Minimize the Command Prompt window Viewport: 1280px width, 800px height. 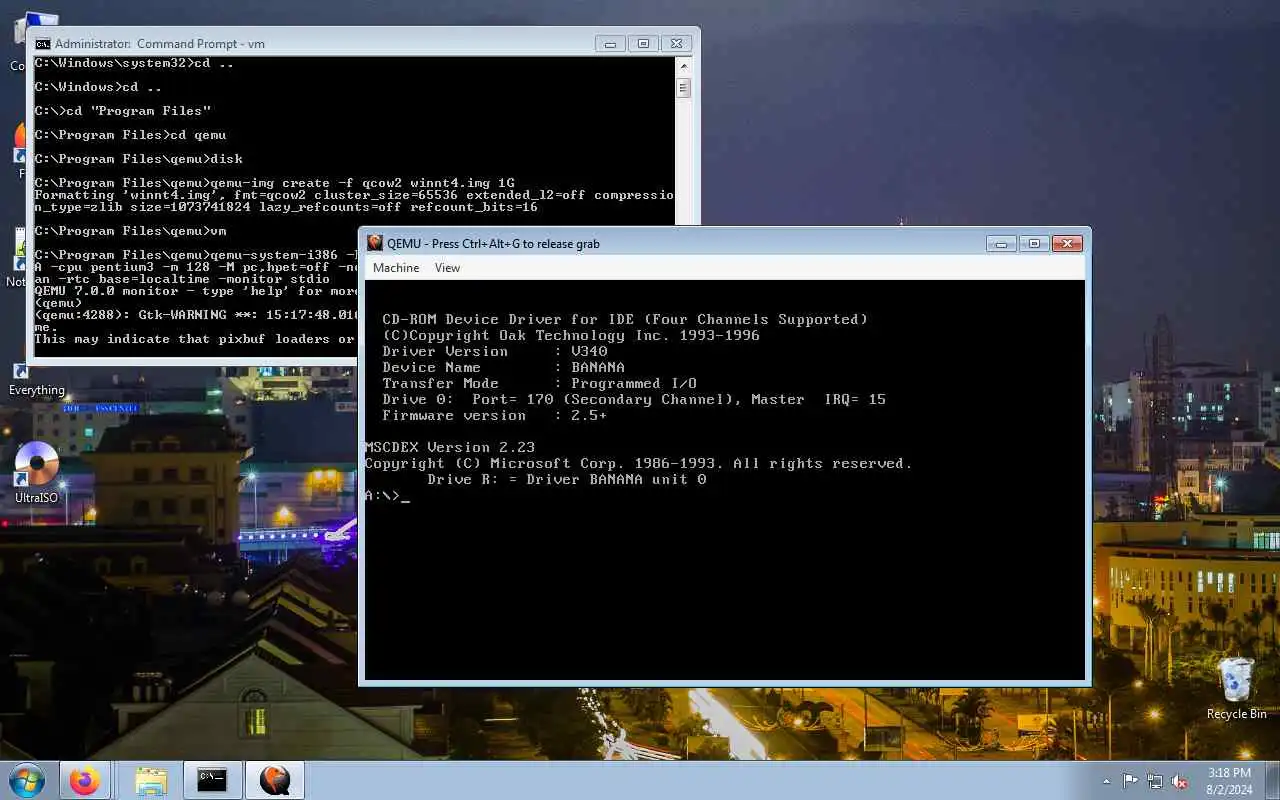pos(610,43)
